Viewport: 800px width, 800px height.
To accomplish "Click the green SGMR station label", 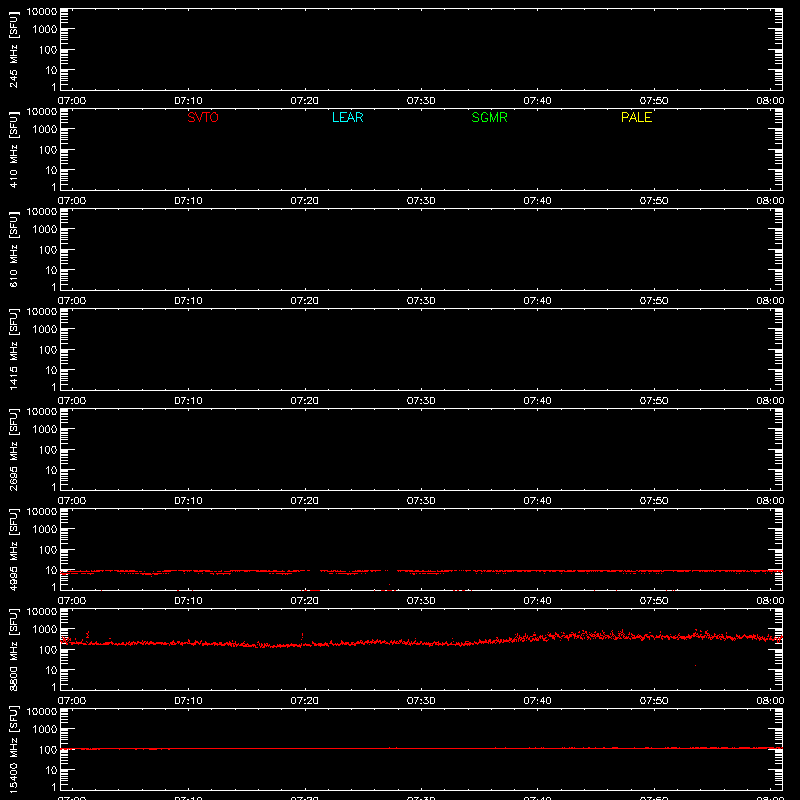I will pos(489,117).
